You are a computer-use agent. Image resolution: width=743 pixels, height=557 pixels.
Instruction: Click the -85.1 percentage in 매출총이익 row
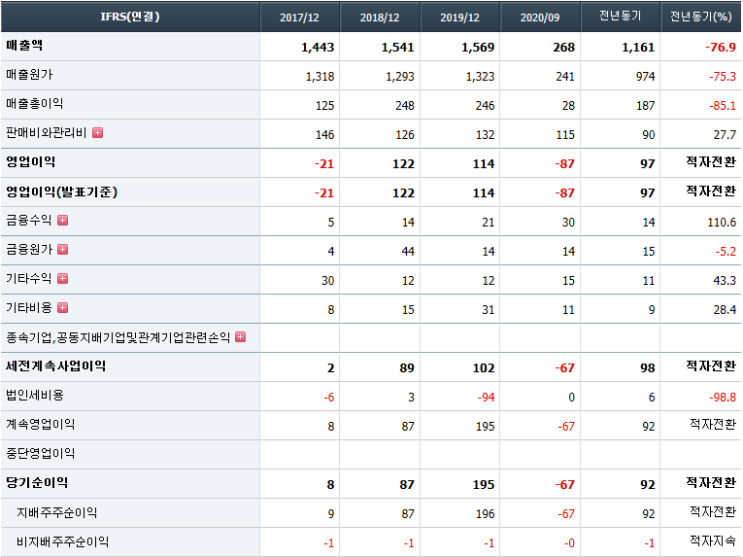pos(723,106)
